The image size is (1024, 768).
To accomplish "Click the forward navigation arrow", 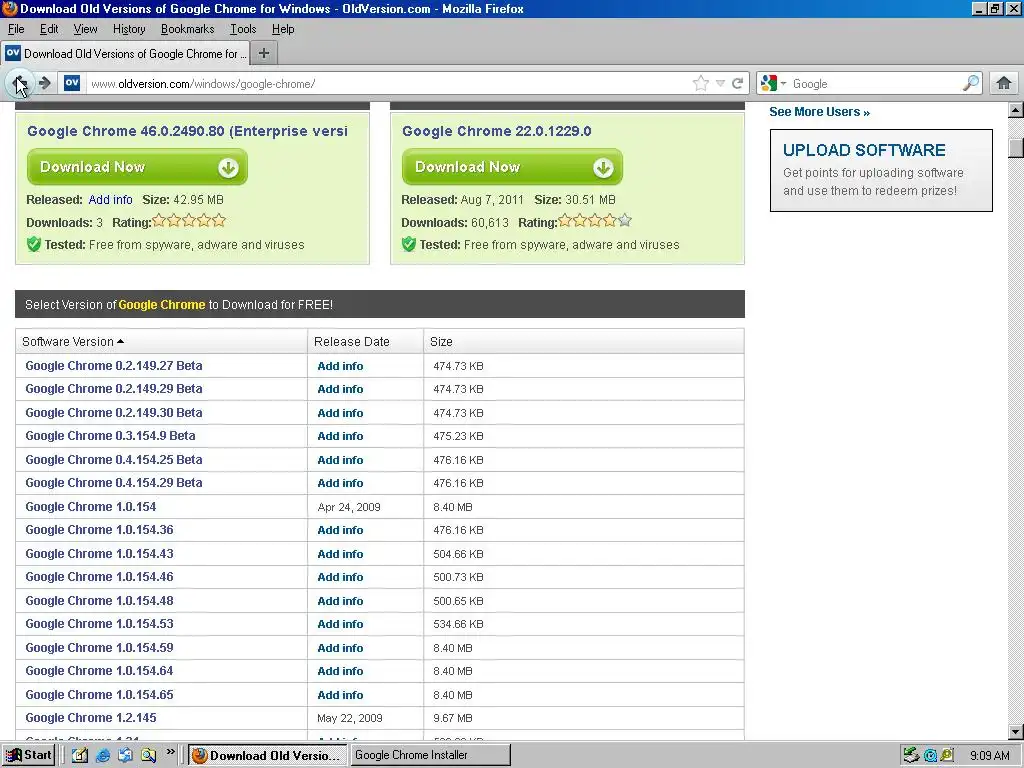I will 45,83.
